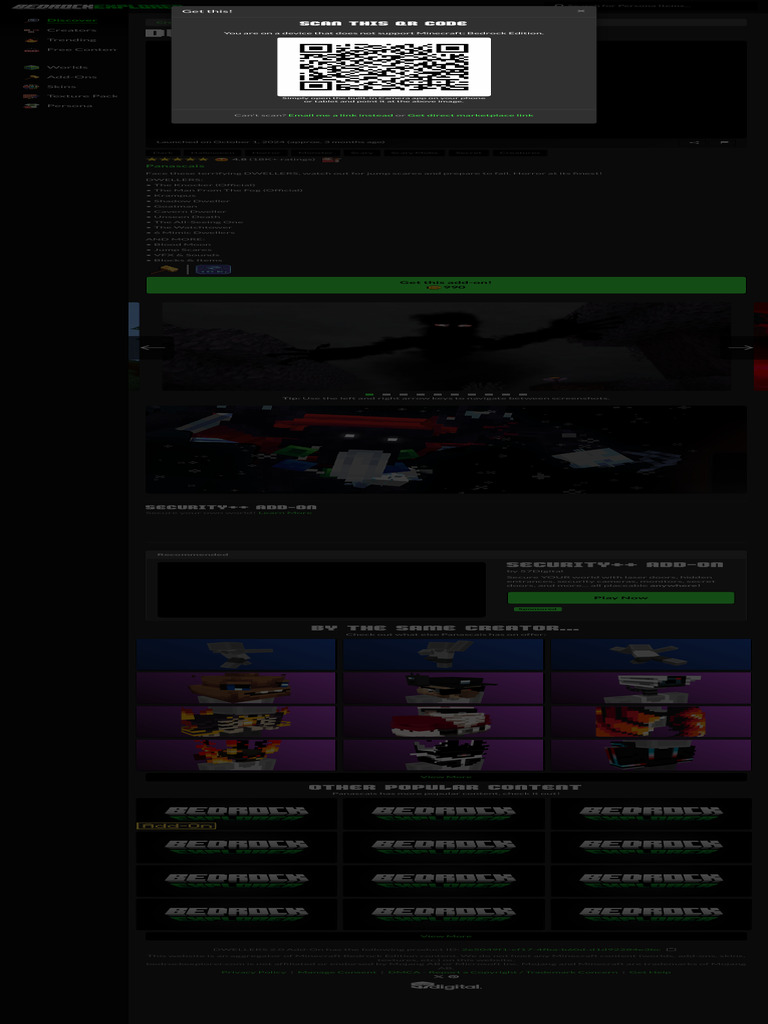Select the first carousel indicator dot
Viewport: 768px width, 1024px height.
coord(370,394)
